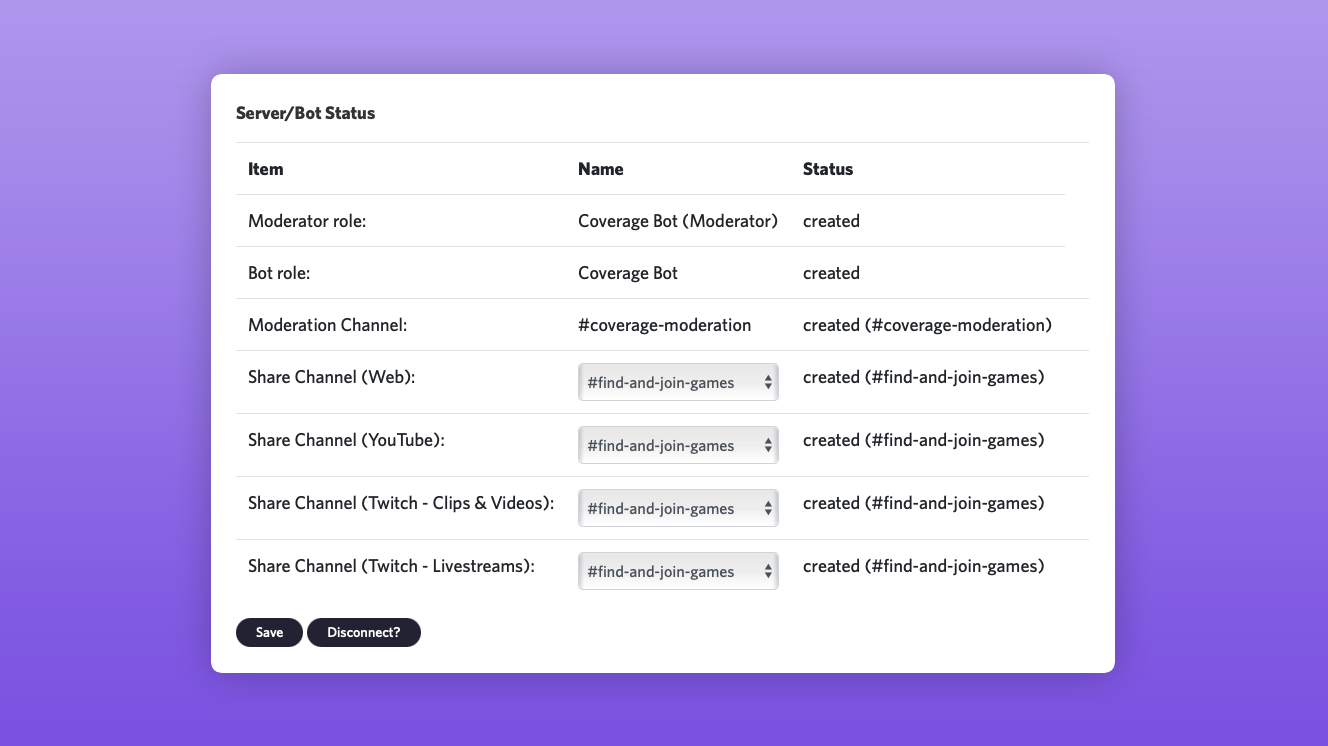Click the arrows on the Twitch Clips selector

(x=767, y=508)
